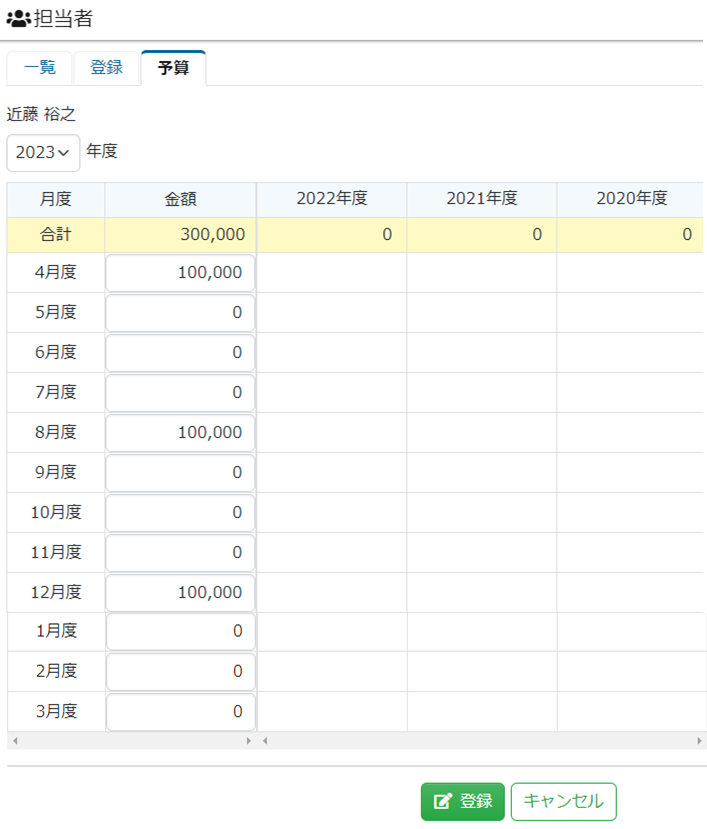
Task: Click the 4月度 row label
Action: tap(56, 273)
